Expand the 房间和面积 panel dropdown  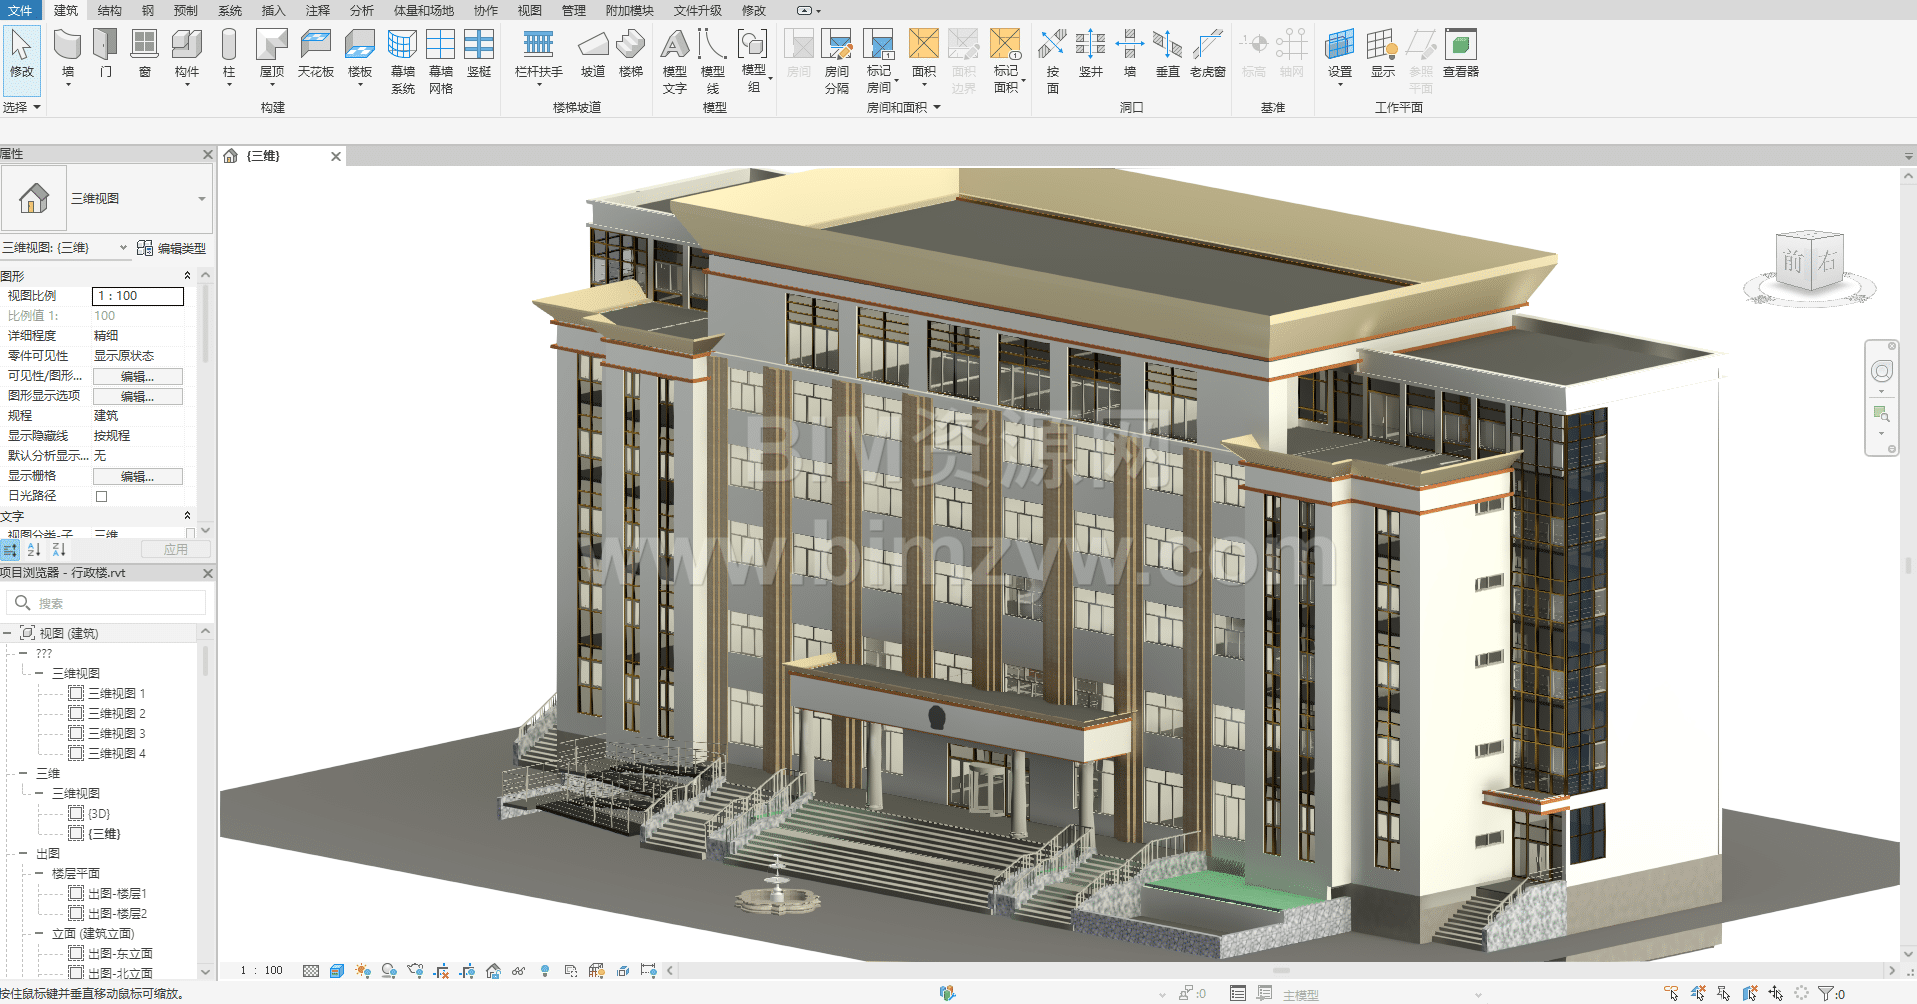click(x=937, y=108)
